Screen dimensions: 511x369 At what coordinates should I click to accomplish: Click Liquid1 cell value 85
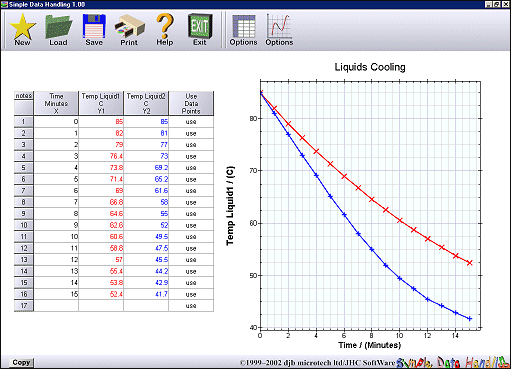coord(101,122)
